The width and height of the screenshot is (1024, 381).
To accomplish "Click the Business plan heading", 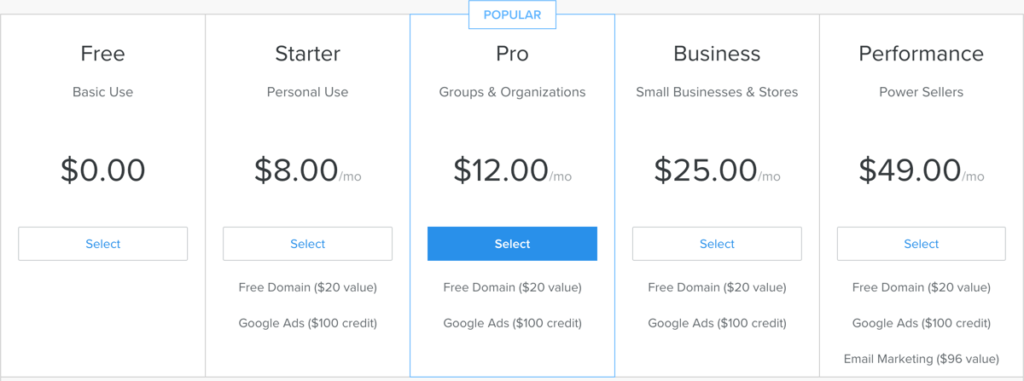I will click(717, 54).
